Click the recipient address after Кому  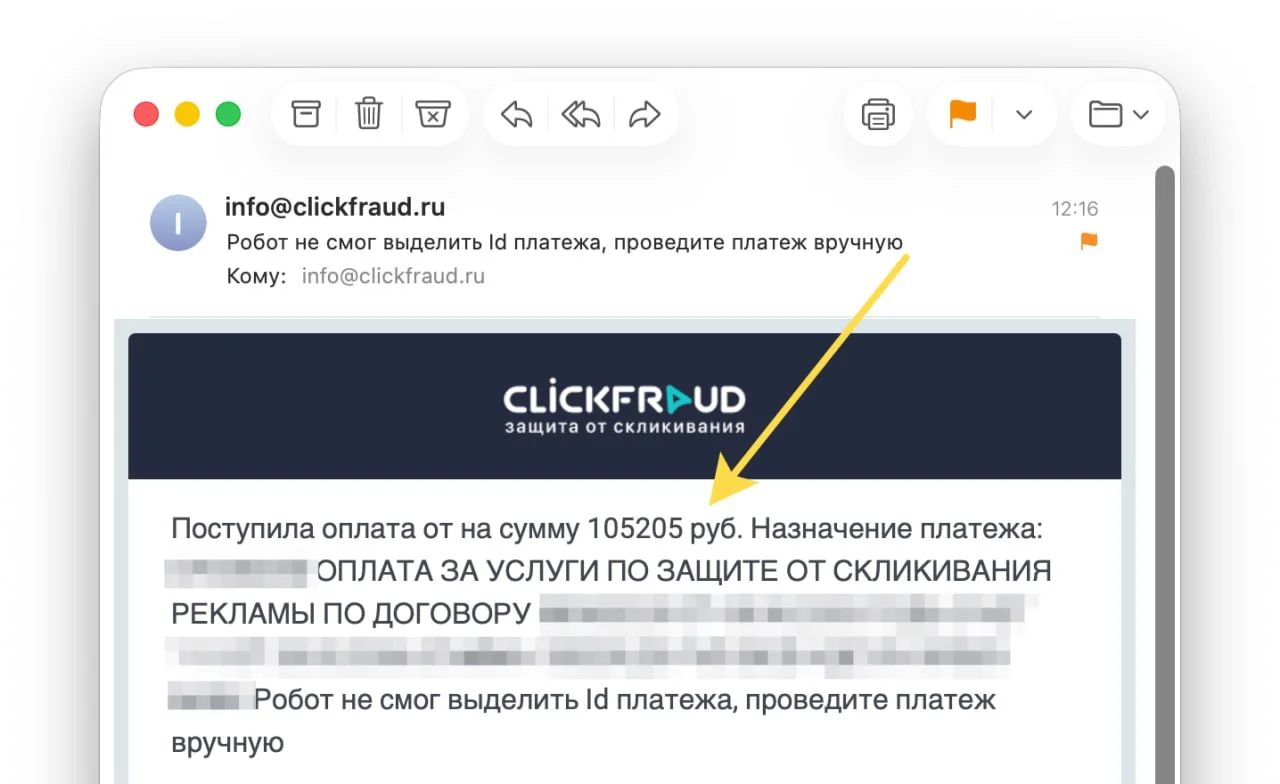393,276
